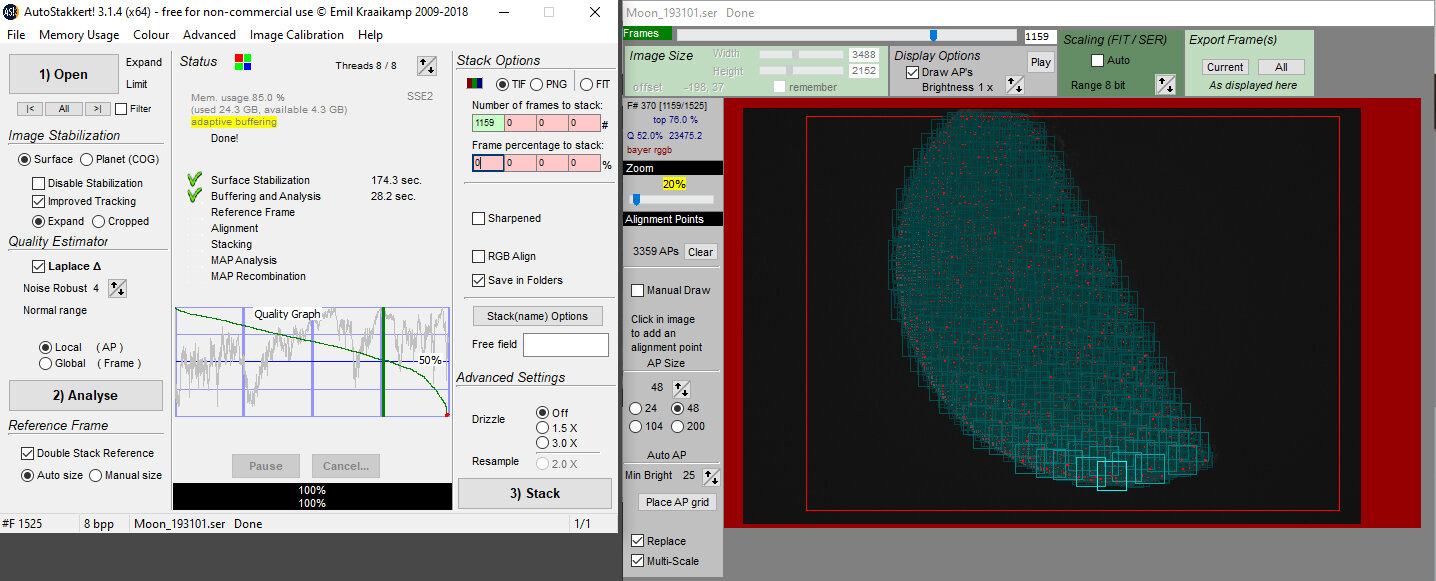Enable RGB Align checkbox
This screenshot has height=581, width=1436.
[x=479, y=256]
